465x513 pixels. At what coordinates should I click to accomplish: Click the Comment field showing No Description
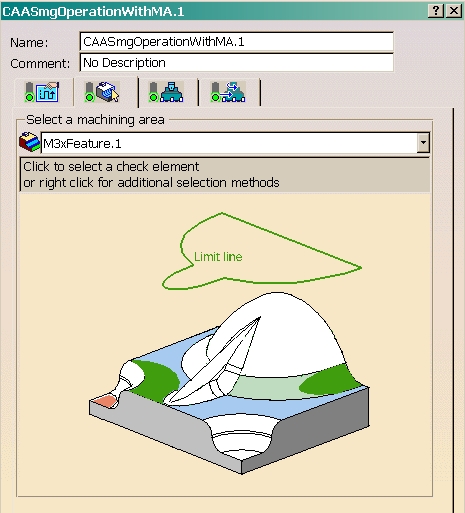point(236,63)
